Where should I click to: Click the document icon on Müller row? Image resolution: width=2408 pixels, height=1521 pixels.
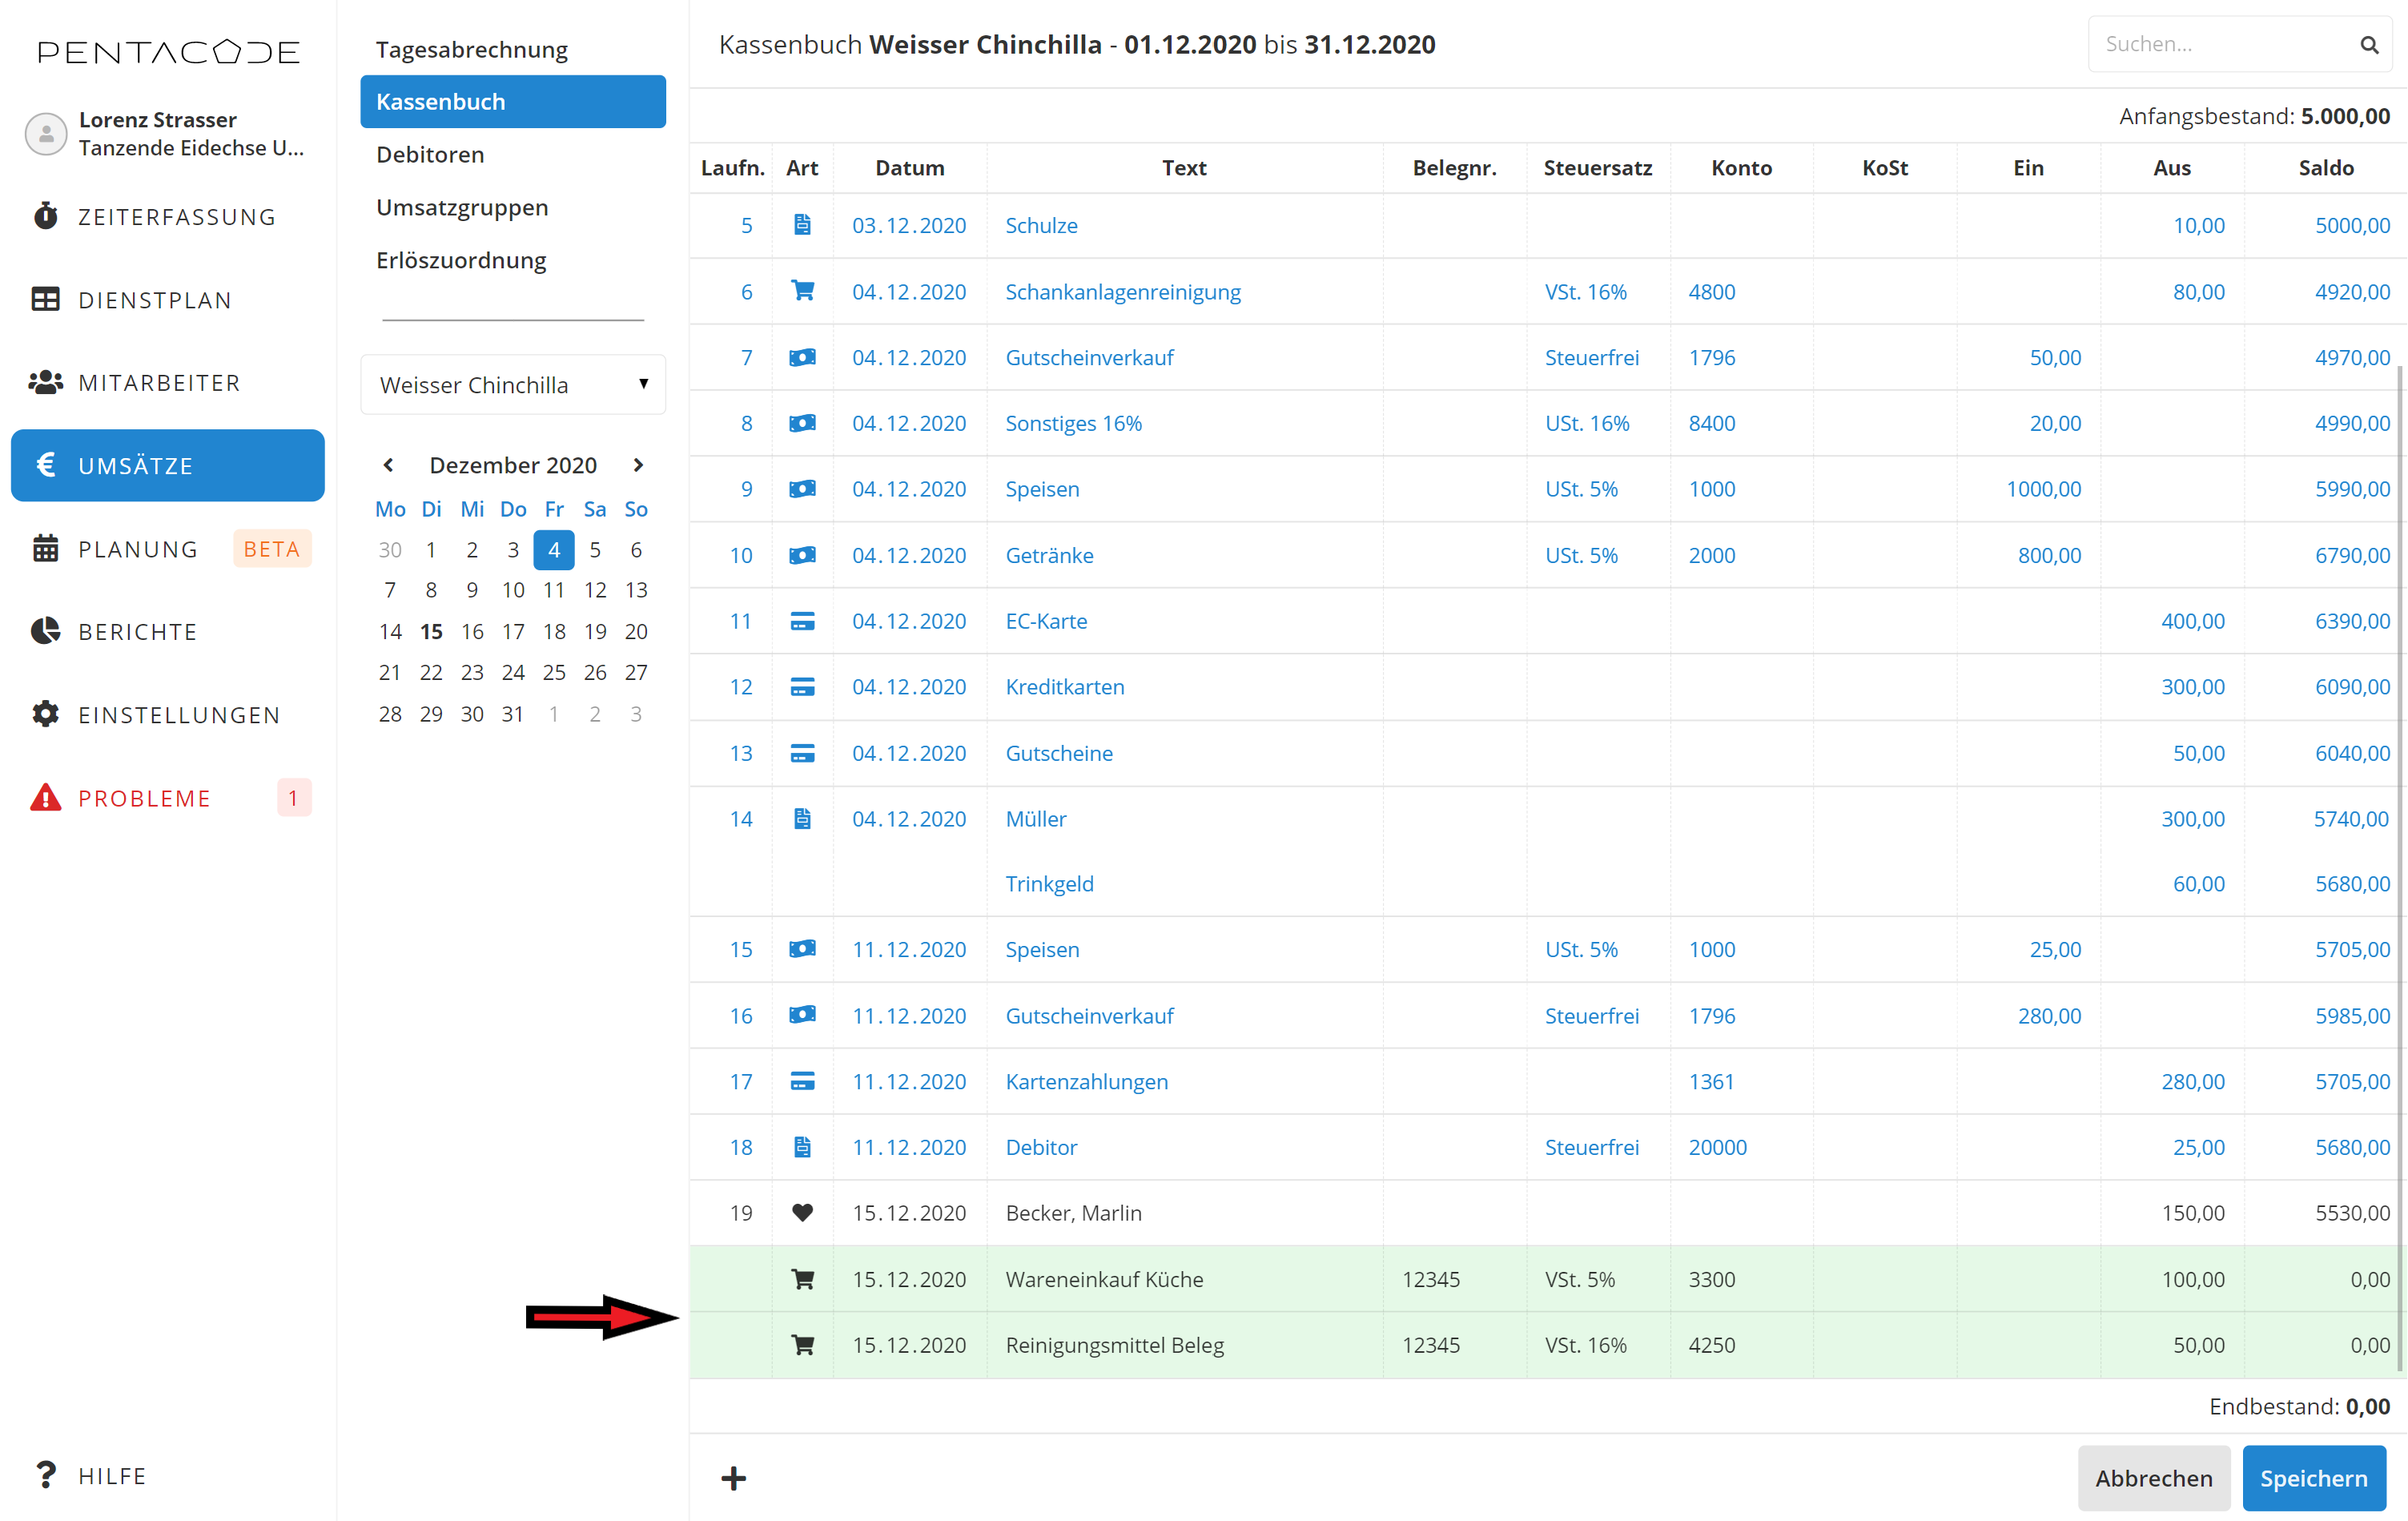click(802, 818)
